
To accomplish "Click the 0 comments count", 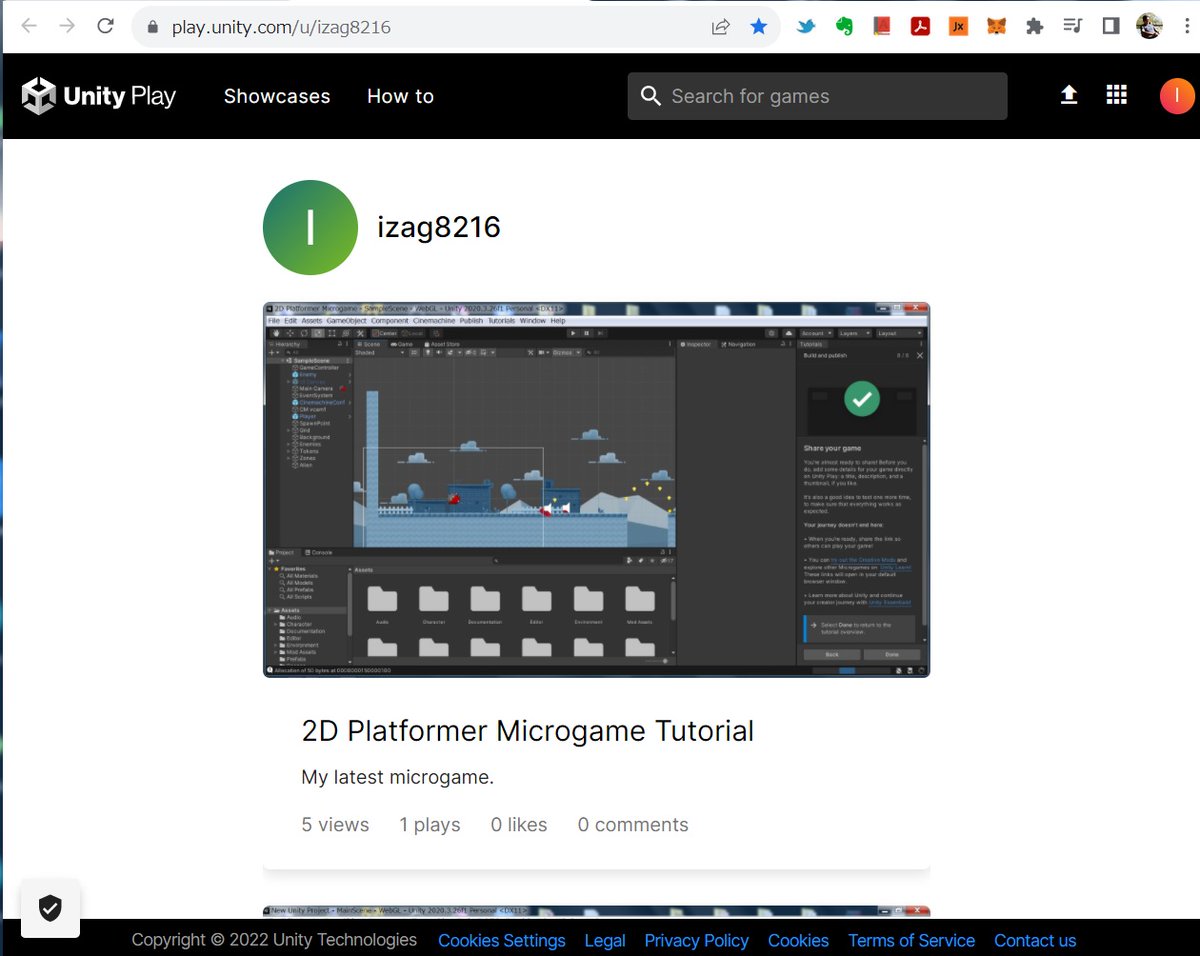I will pos(633,825).
